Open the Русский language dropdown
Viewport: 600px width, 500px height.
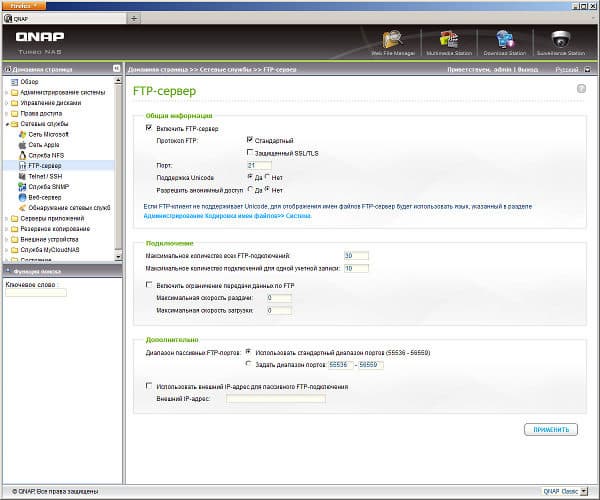pyautogui.click(x=587, y=70)
